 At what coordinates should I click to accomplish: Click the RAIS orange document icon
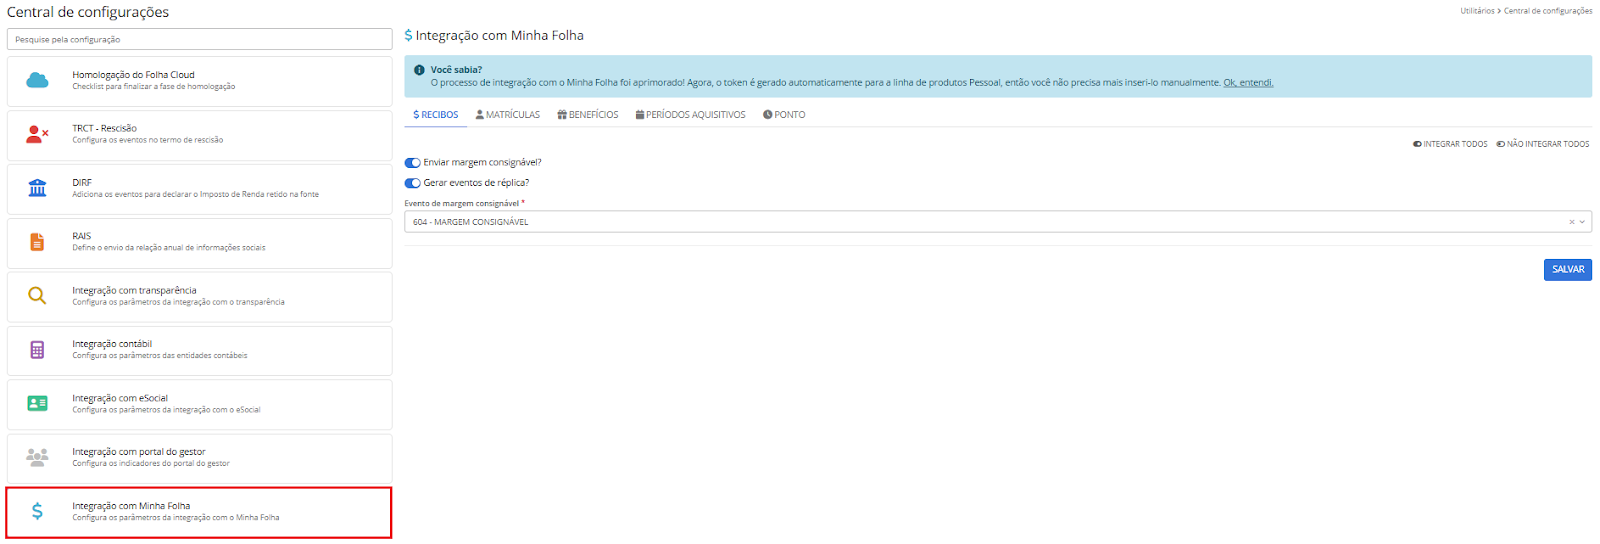pos(37,242)
